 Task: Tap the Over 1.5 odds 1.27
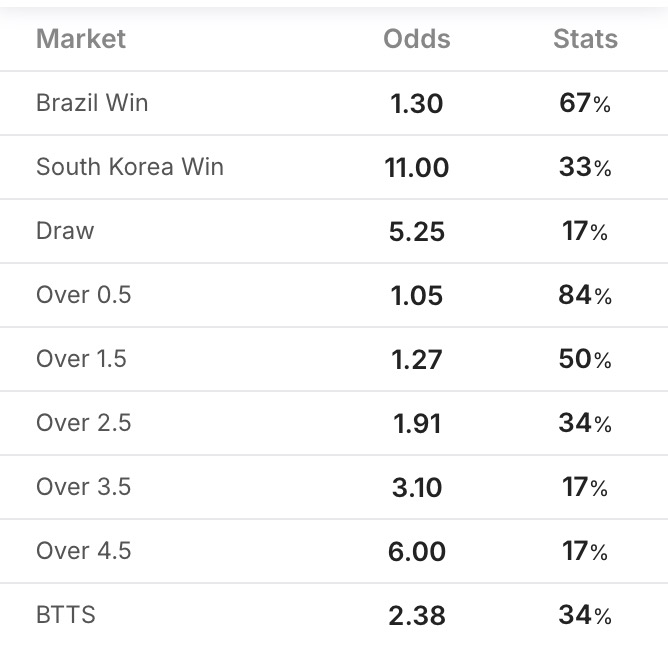click(416, 359)
